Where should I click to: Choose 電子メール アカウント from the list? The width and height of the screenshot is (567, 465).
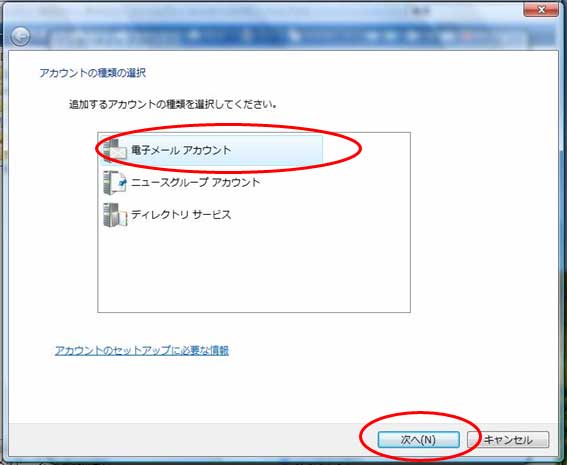[x=181, y=150]
